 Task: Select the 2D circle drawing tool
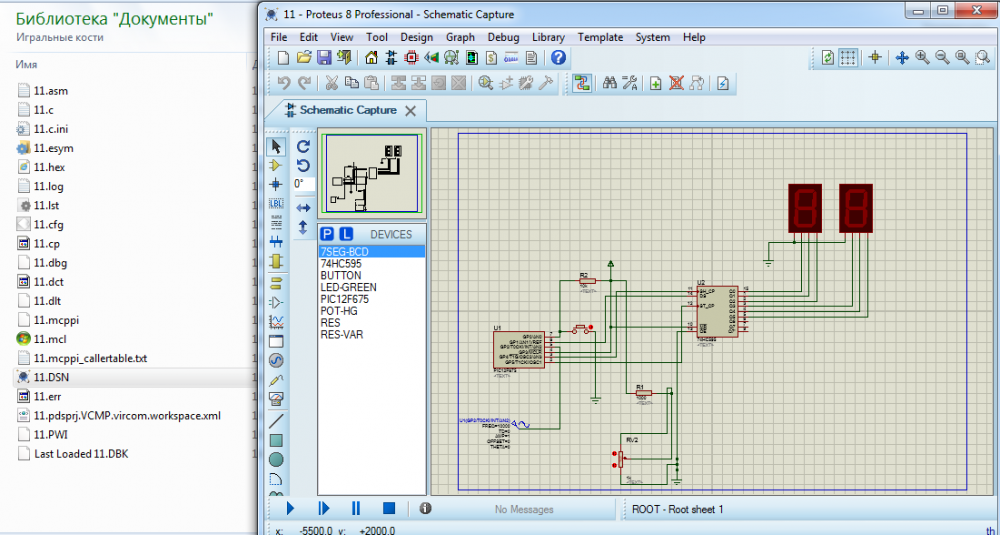point(276,460)
